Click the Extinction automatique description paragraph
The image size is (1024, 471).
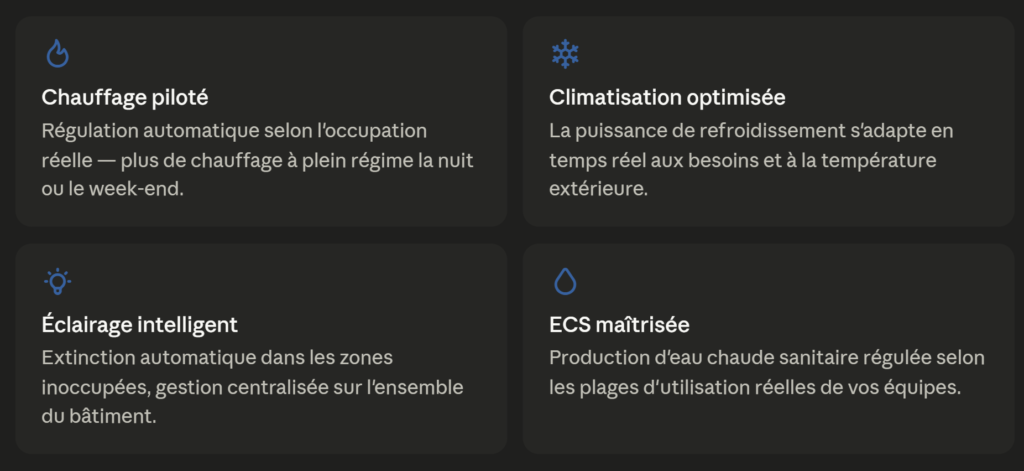[x=252, y=387]
